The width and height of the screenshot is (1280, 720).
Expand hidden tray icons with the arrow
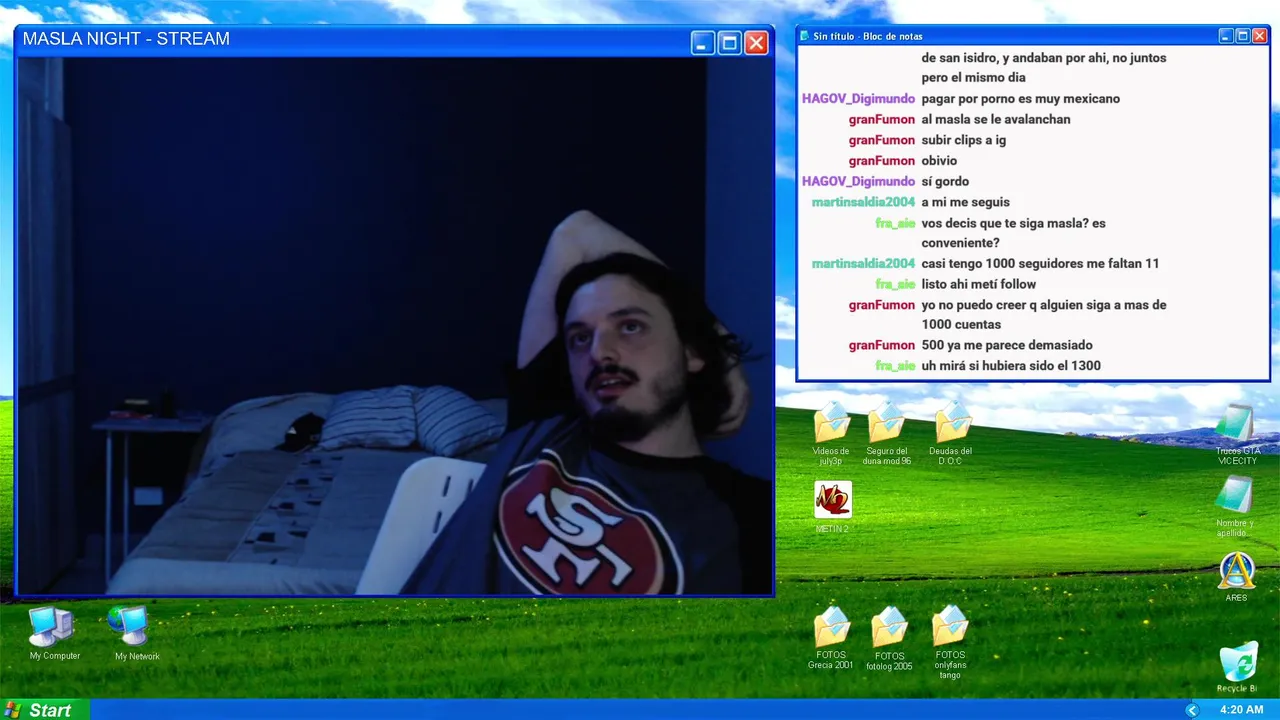coord(1192,710)
